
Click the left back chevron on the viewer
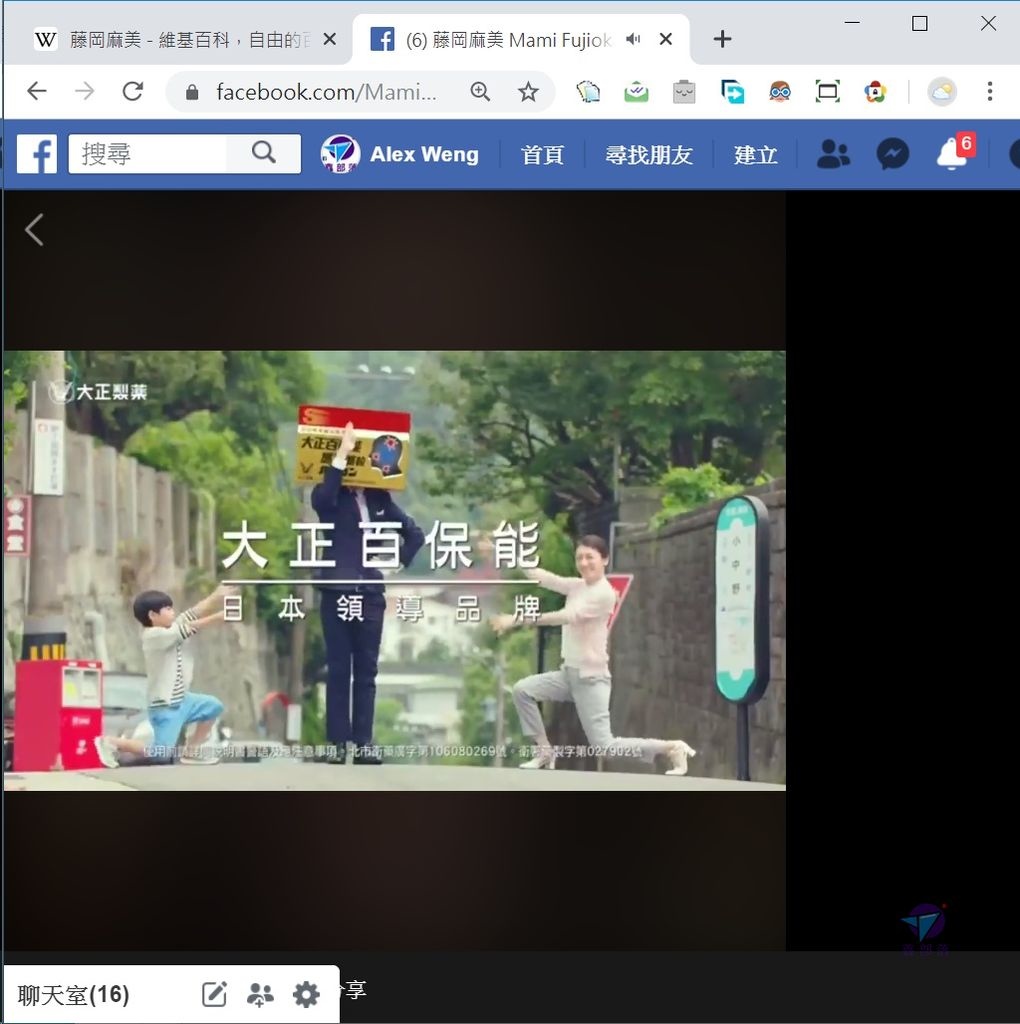click(34, 230)
